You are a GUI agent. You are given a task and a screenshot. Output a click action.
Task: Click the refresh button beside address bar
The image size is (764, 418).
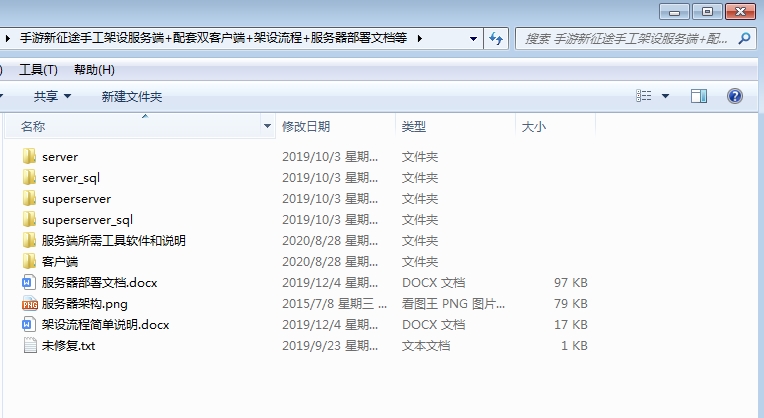(x=497, y=39)
